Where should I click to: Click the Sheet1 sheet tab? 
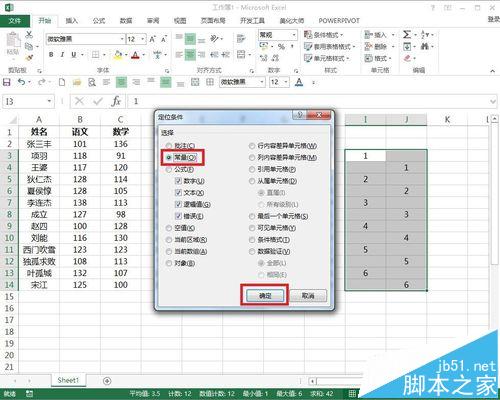68,380
